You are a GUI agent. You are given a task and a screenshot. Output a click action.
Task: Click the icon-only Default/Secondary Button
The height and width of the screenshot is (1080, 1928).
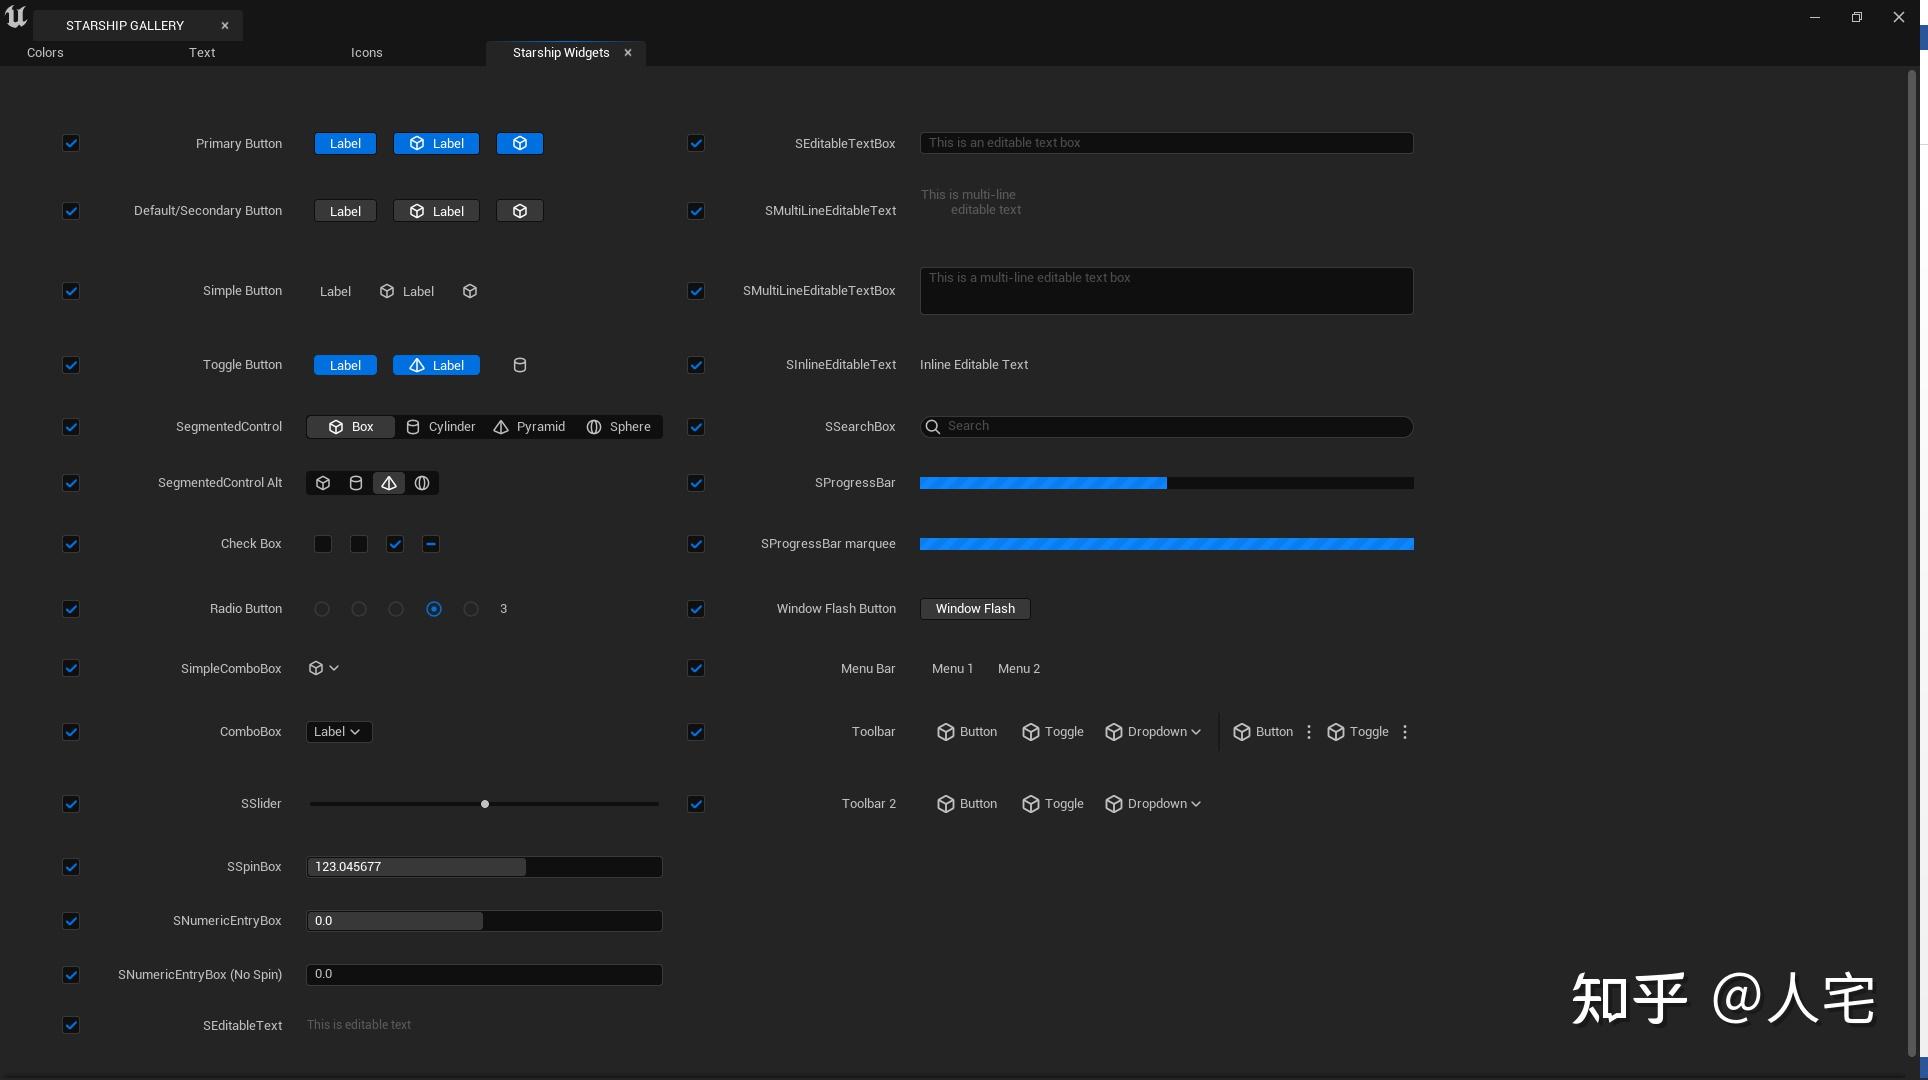pyautogui.click(x=520, y=211)
